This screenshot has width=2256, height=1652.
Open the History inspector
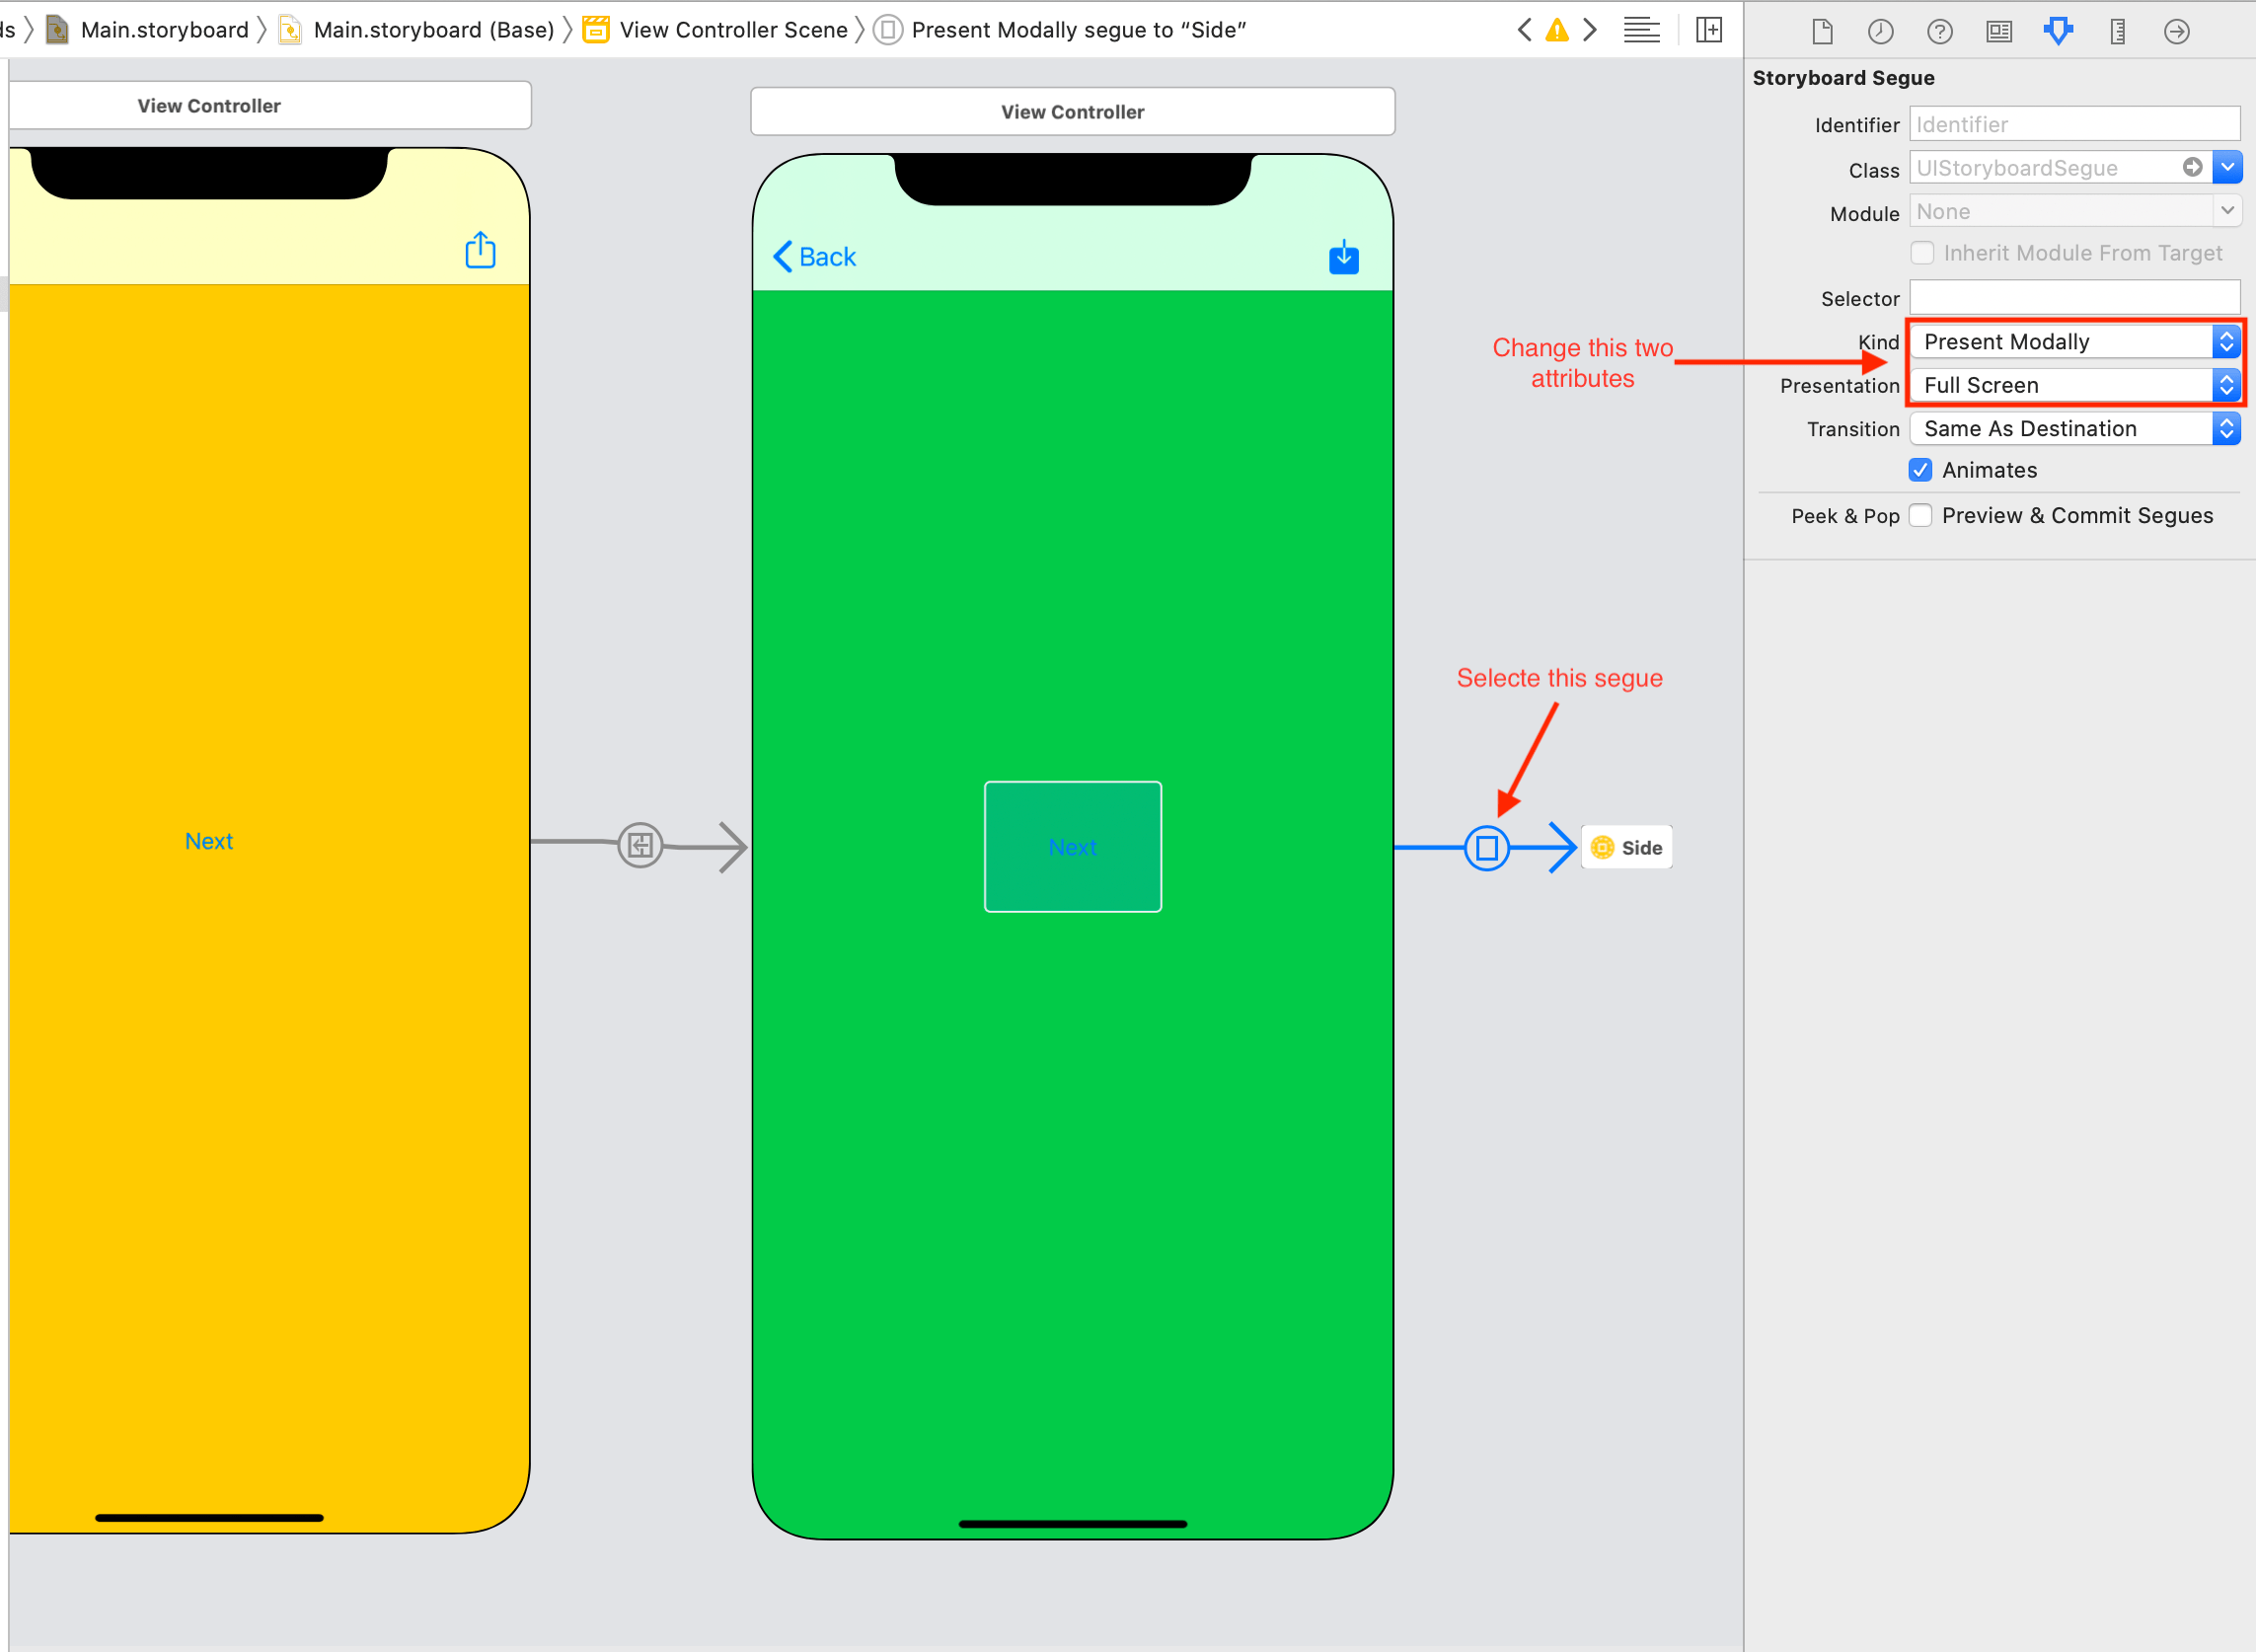[1880, 31]
